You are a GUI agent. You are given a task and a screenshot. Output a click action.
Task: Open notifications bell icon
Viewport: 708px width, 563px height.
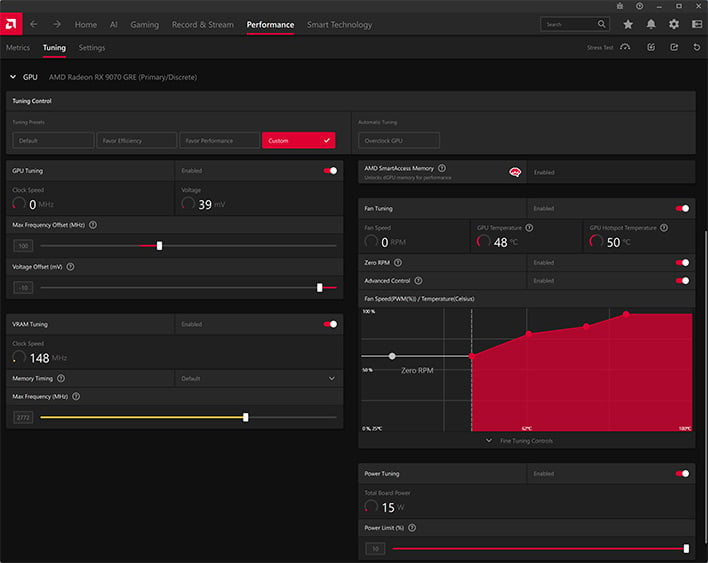point(651,24)
